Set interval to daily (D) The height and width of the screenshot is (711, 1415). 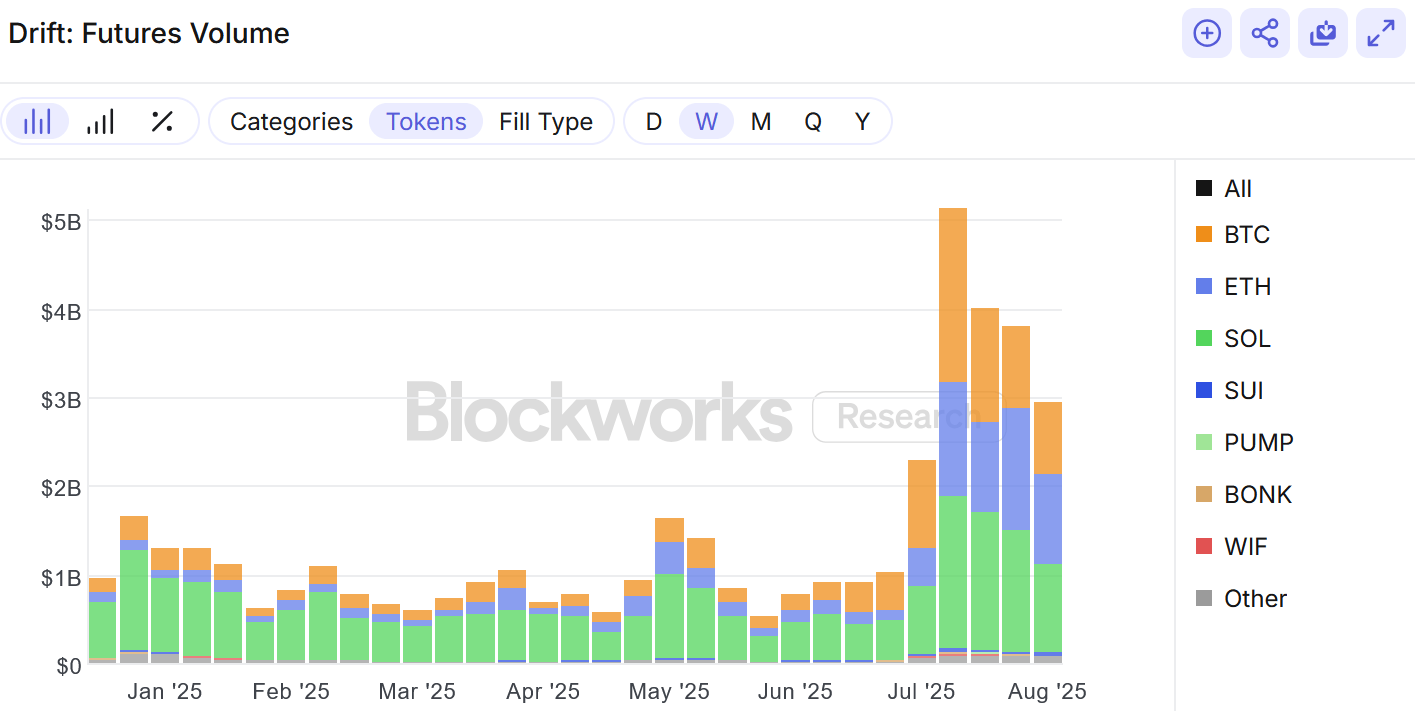[654, 122]
